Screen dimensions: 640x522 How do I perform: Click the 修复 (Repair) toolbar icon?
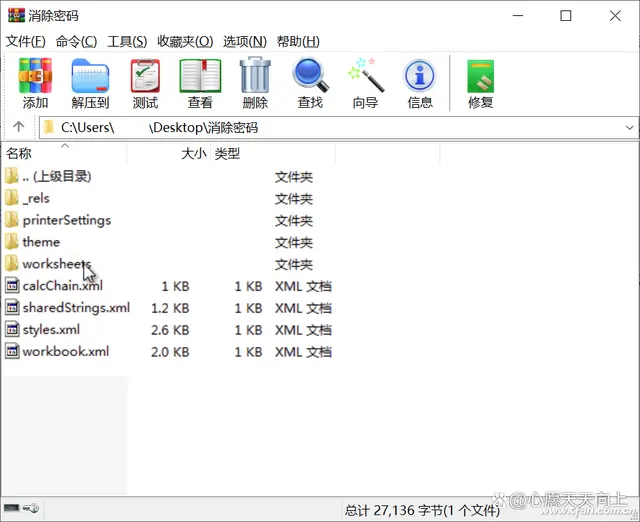[x=480, y=76]
